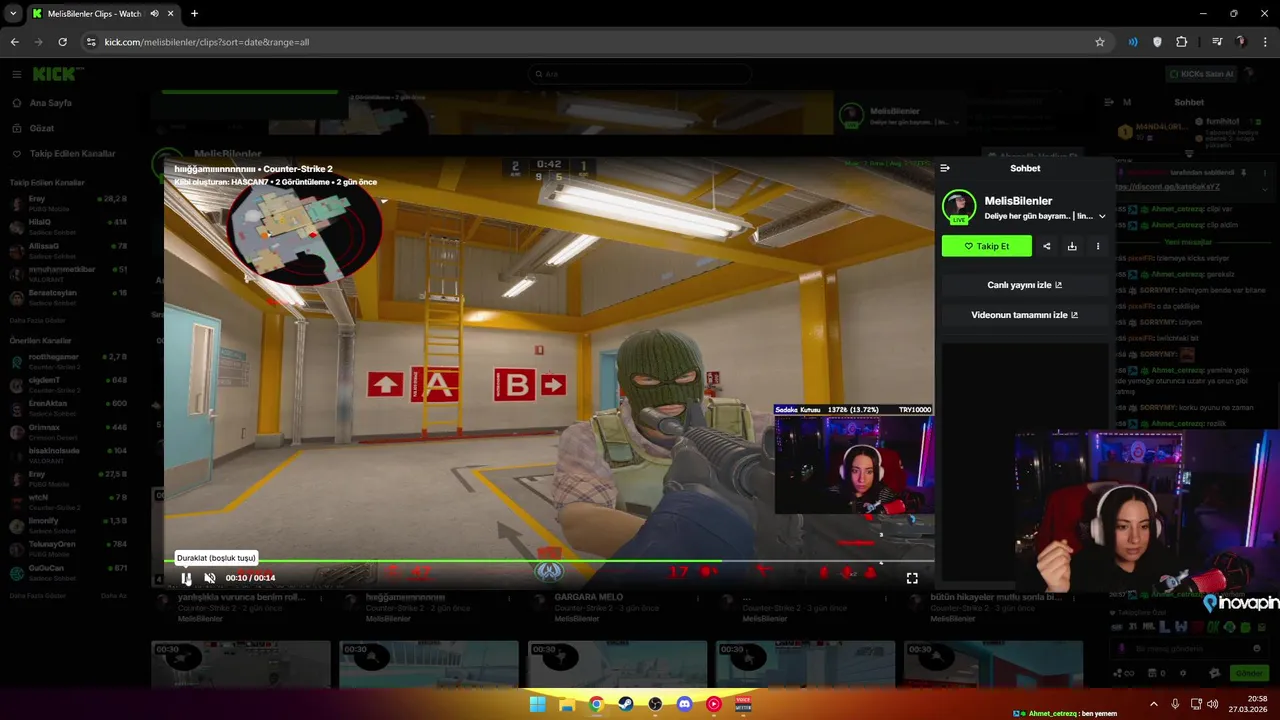This screenshot has width=1280, height=720.
Task: Collapse the Sohbet panel with arrow icon
Action: click(x=945, y=168)
